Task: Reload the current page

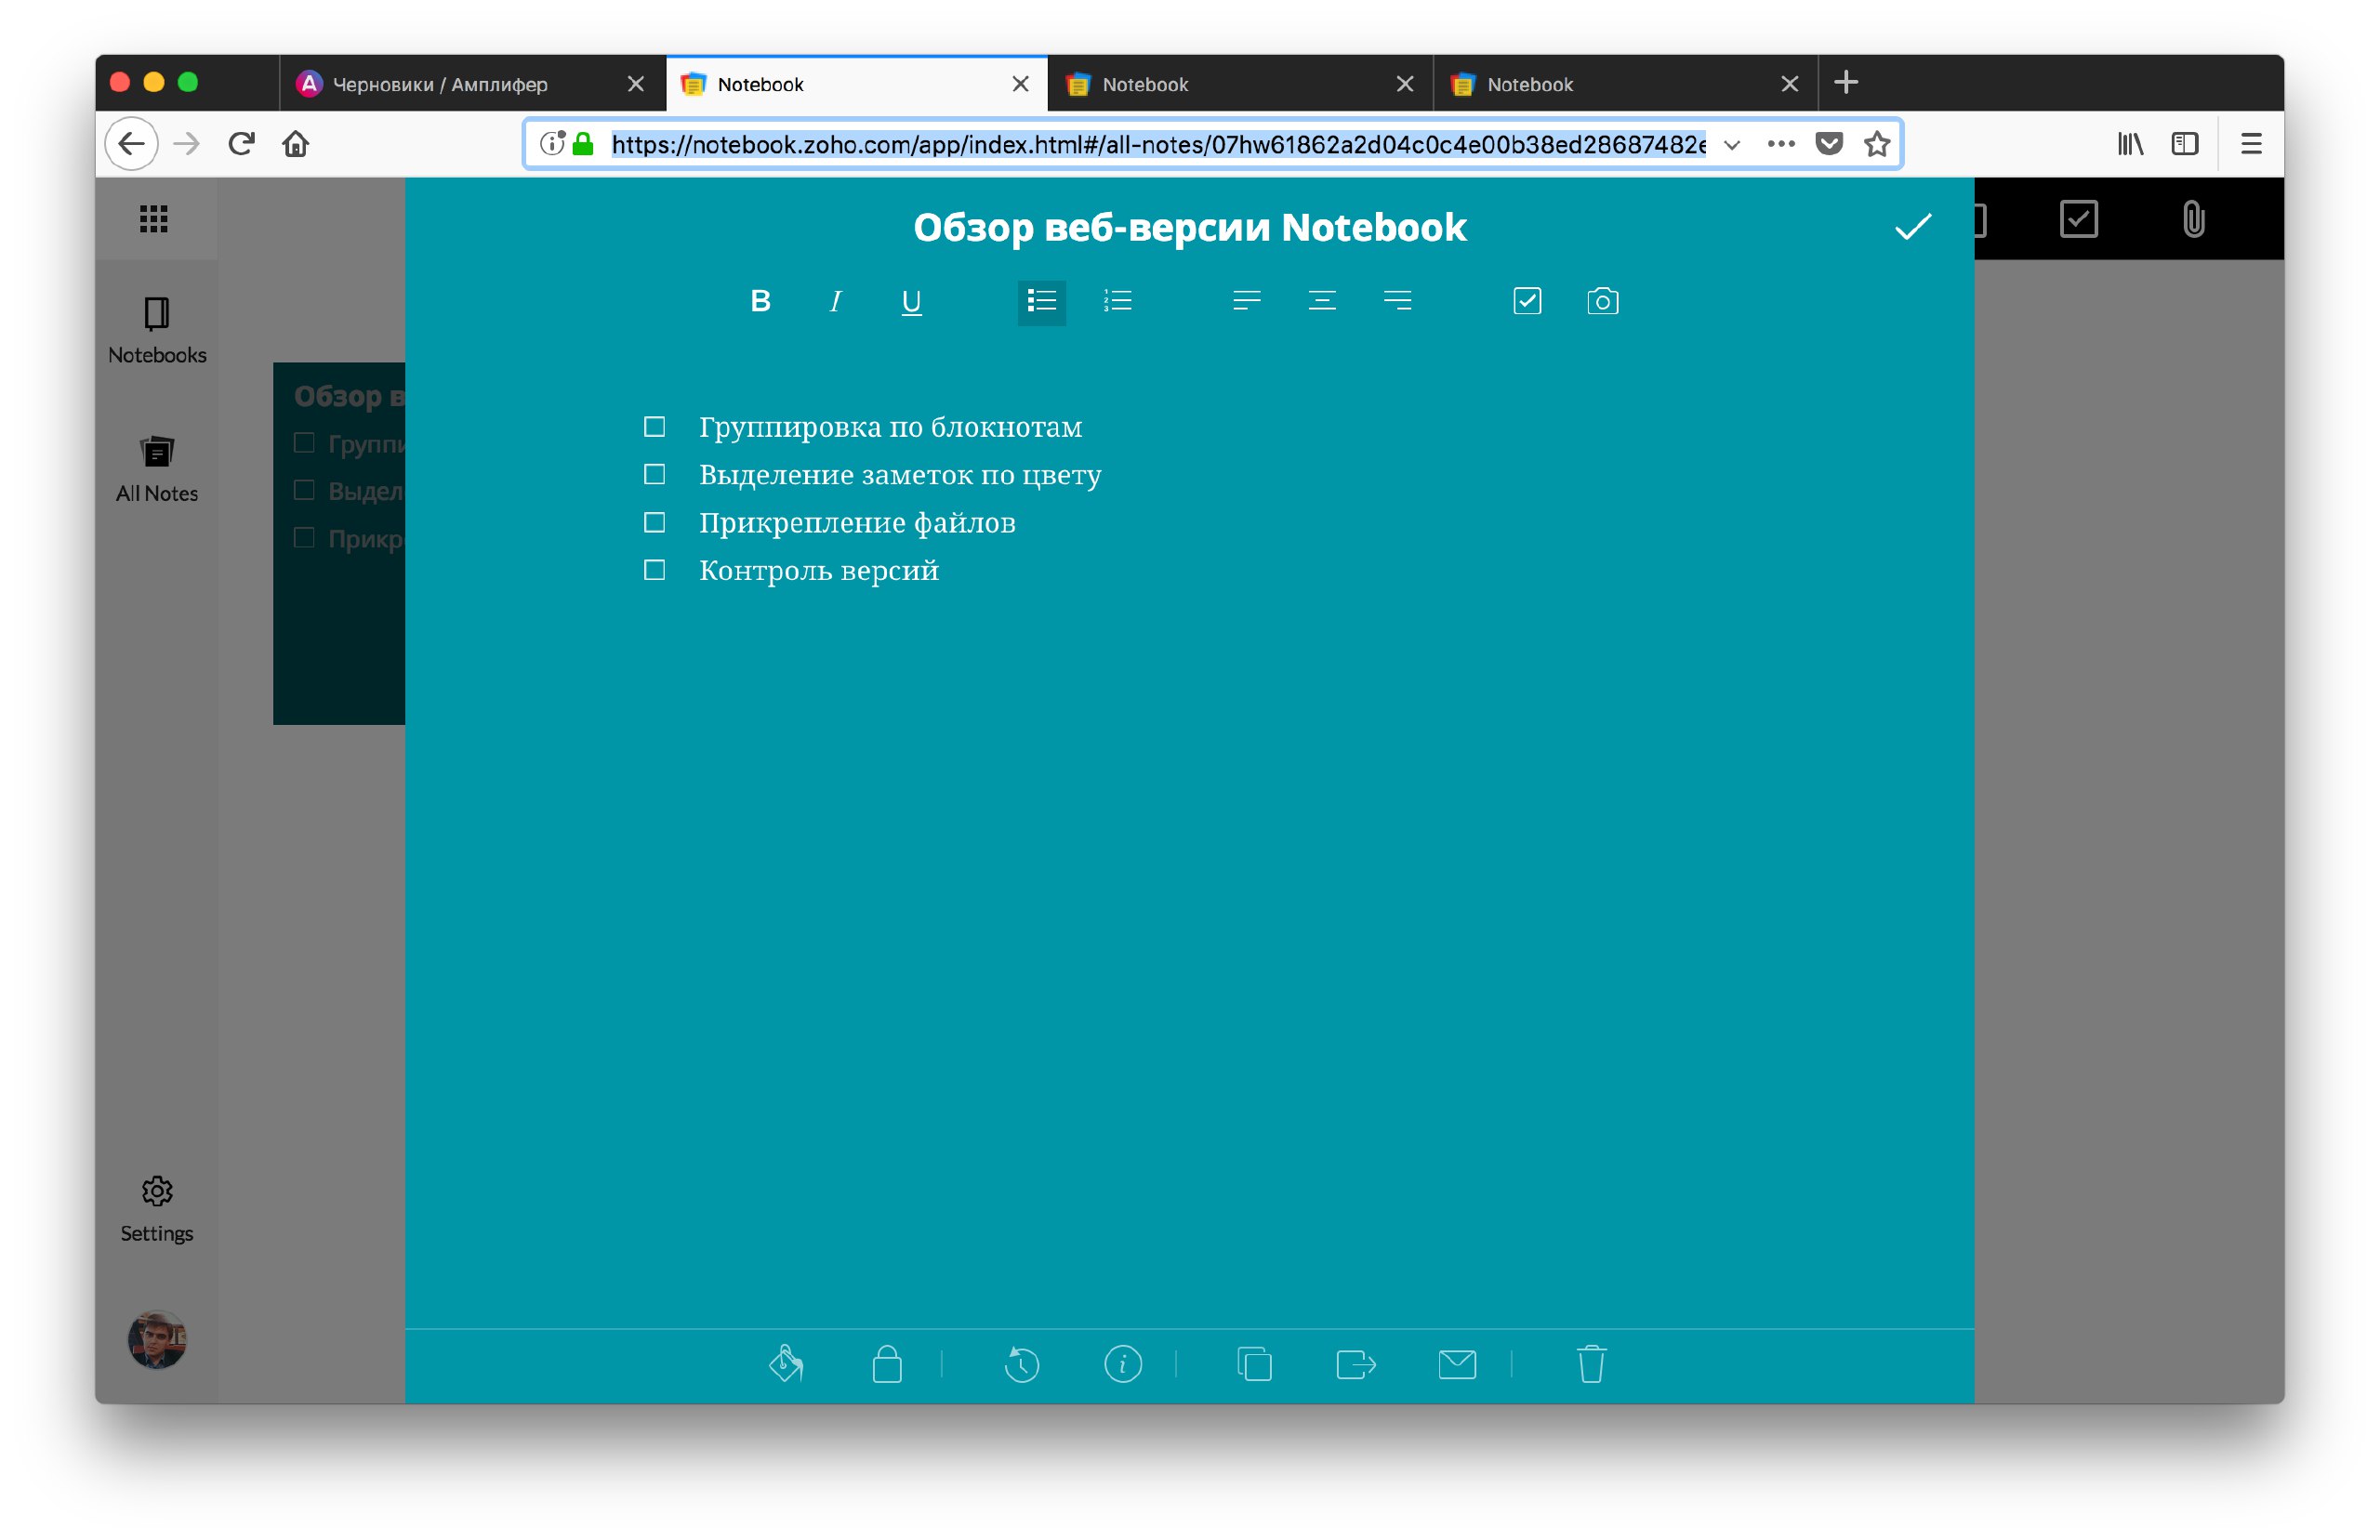Action: [241, 144]
